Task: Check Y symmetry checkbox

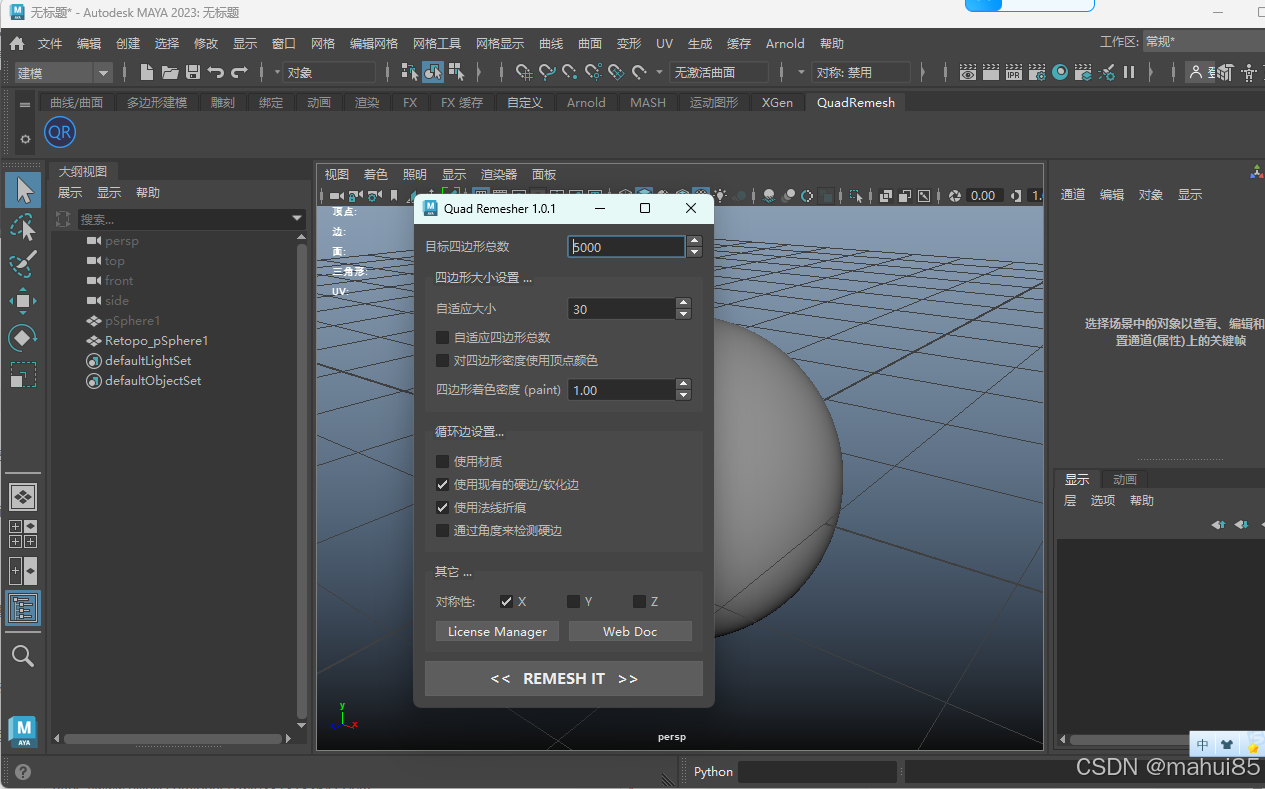Action: pos(573,601)
